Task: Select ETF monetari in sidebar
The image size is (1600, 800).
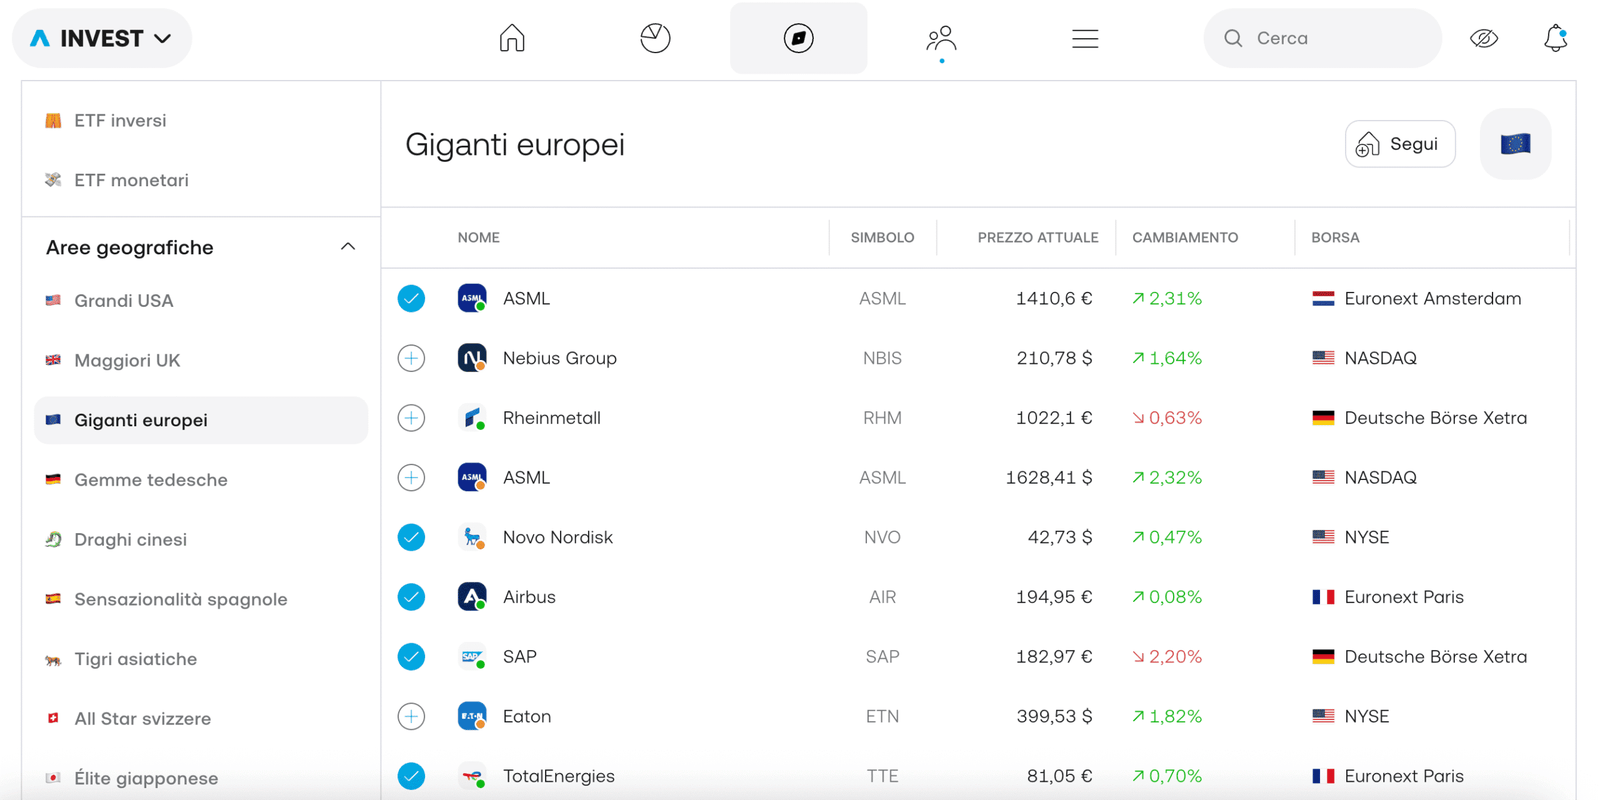Action: coord(201,180)
